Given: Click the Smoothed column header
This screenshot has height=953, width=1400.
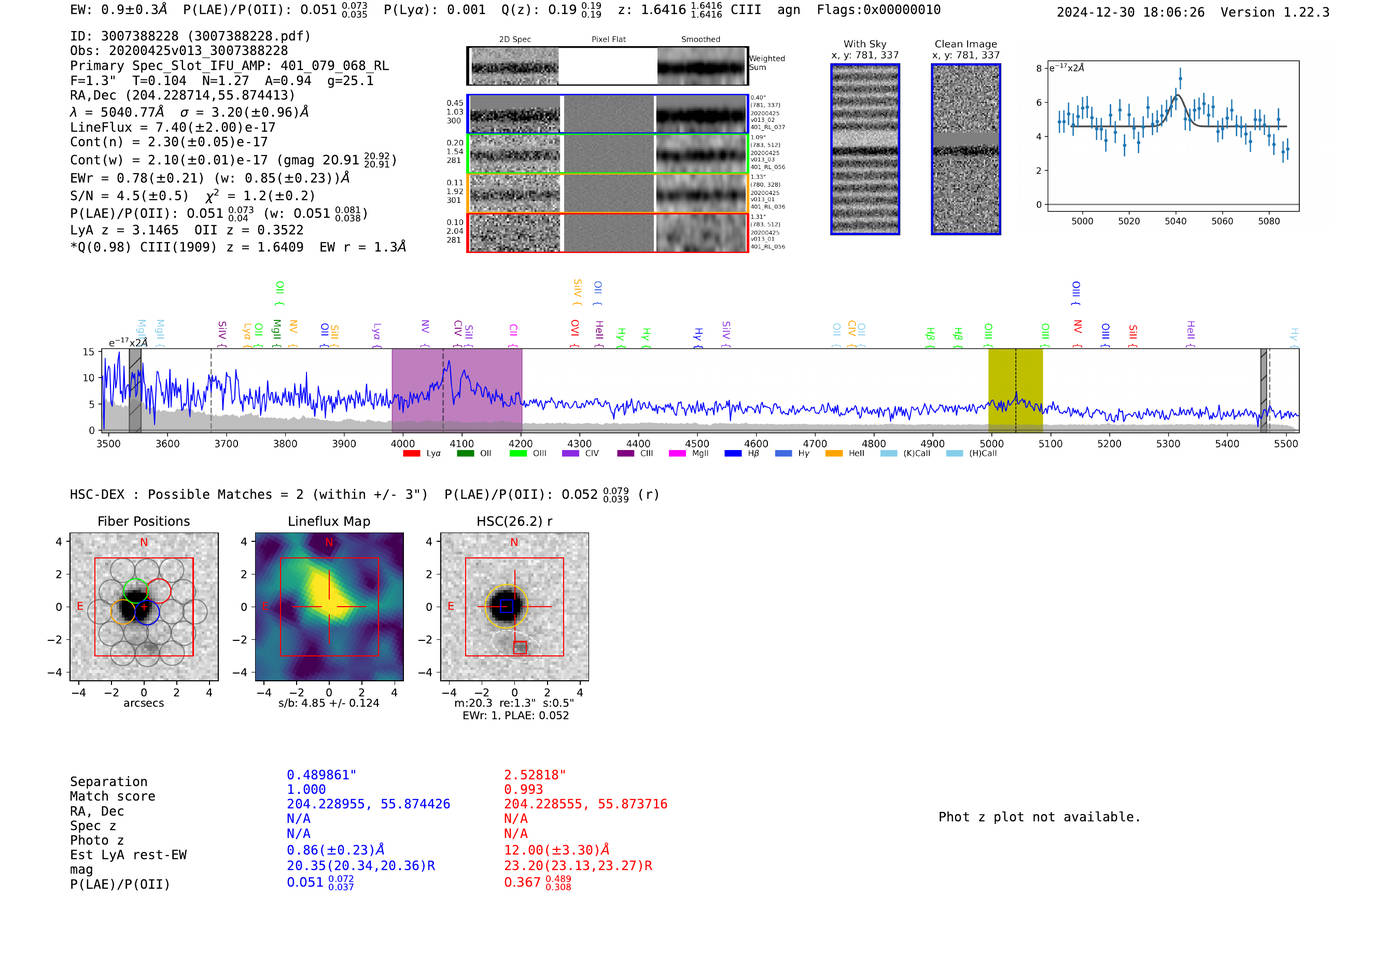Looking at the screenshot, I should [x=700, y=40].
